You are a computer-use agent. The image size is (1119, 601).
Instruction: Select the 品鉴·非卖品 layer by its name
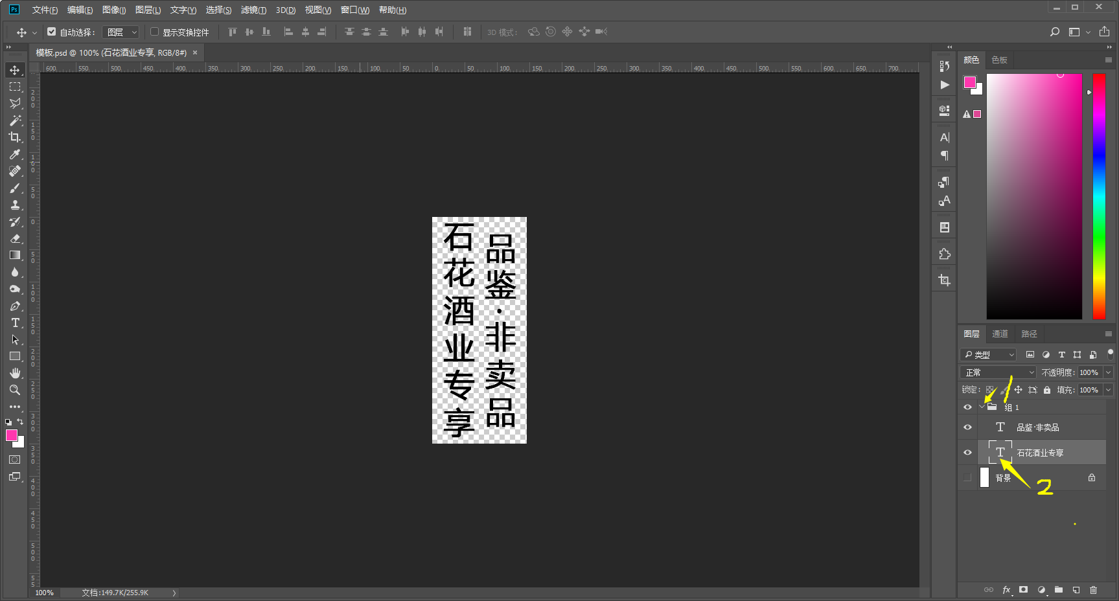pyautogui.click(x=1038, y=428)
